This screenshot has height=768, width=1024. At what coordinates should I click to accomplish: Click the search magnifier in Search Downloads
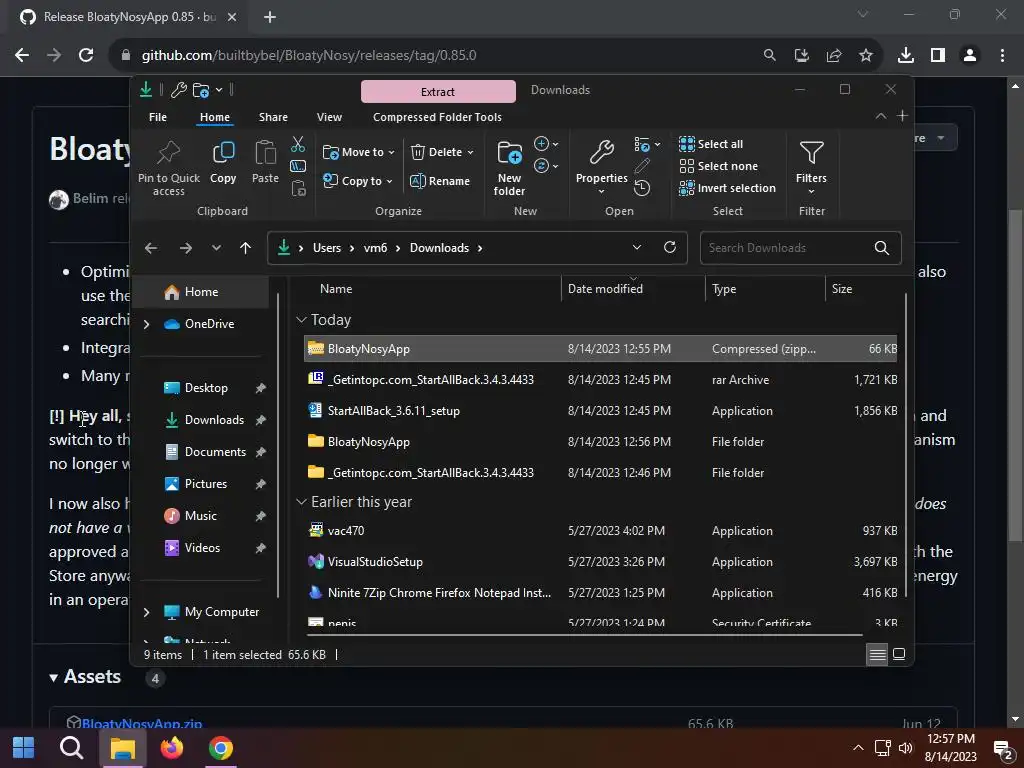tap(882, 248)
